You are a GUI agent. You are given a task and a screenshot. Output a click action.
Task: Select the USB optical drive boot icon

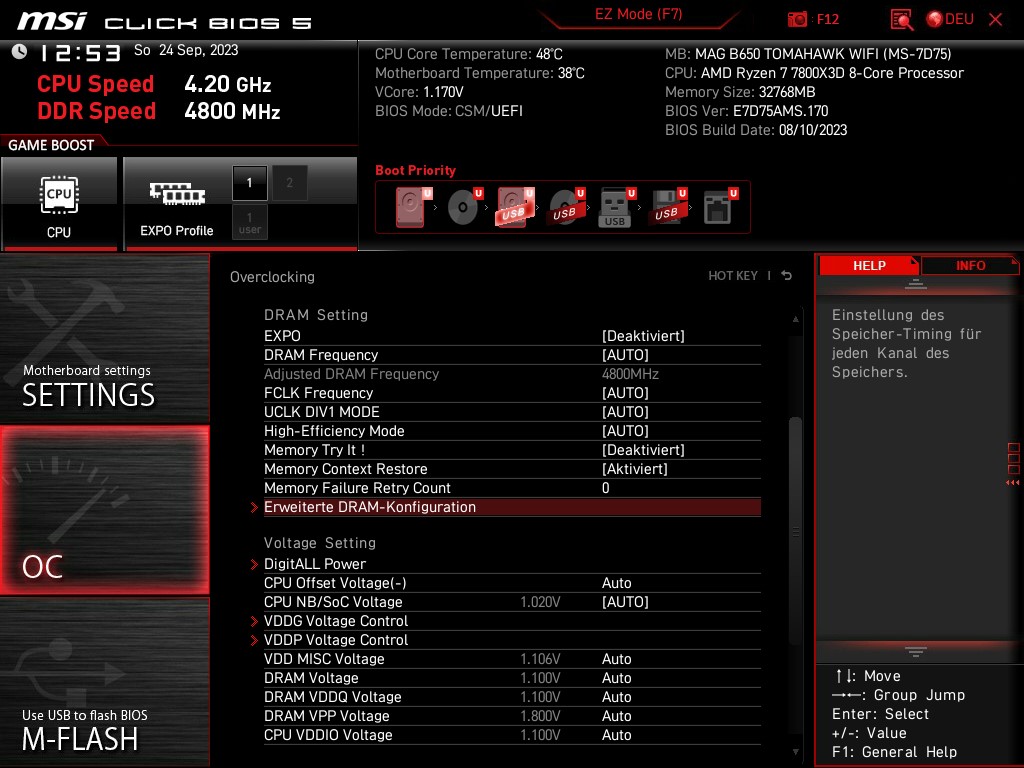[x=566, y=207]
